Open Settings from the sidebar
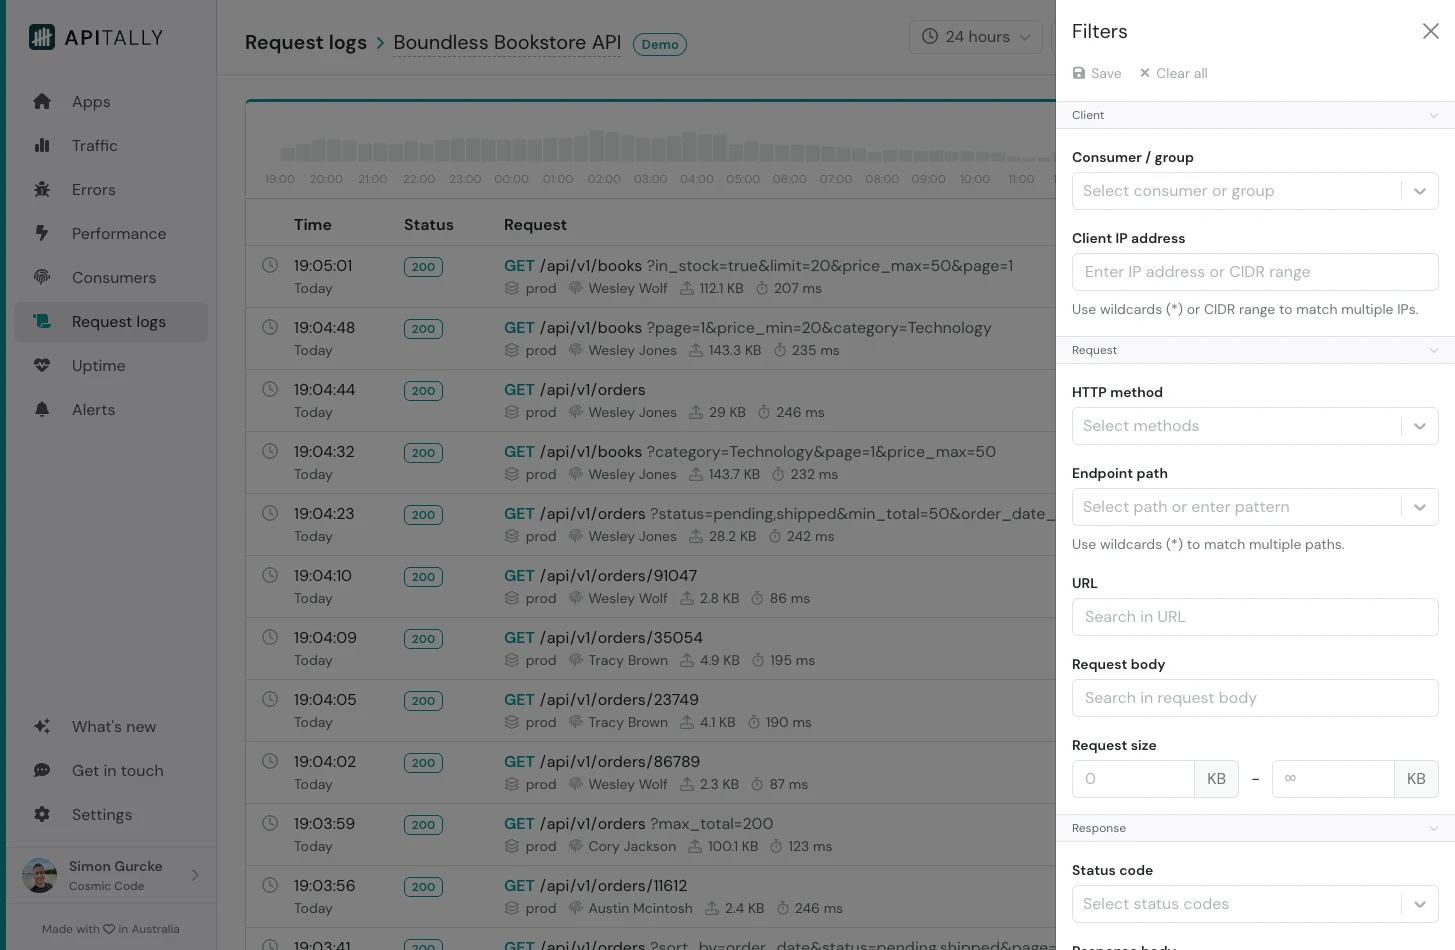This screenshot has height=950, width=1455. pos(101,814)
